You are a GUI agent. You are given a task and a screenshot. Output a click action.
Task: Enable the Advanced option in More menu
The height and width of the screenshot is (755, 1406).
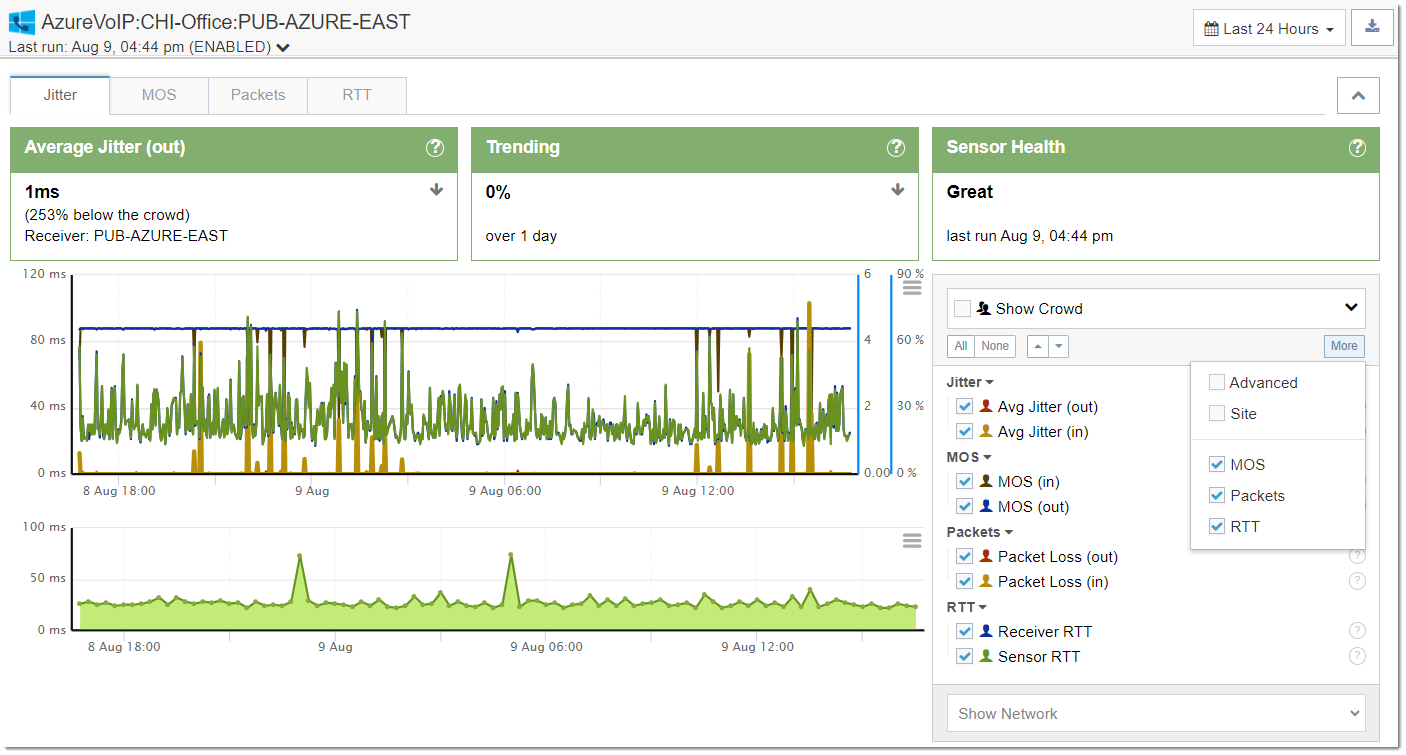(1217, 382)
